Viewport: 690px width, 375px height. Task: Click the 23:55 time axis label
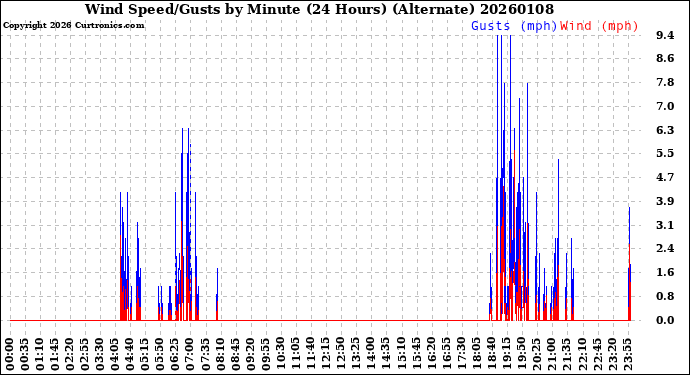627,355
